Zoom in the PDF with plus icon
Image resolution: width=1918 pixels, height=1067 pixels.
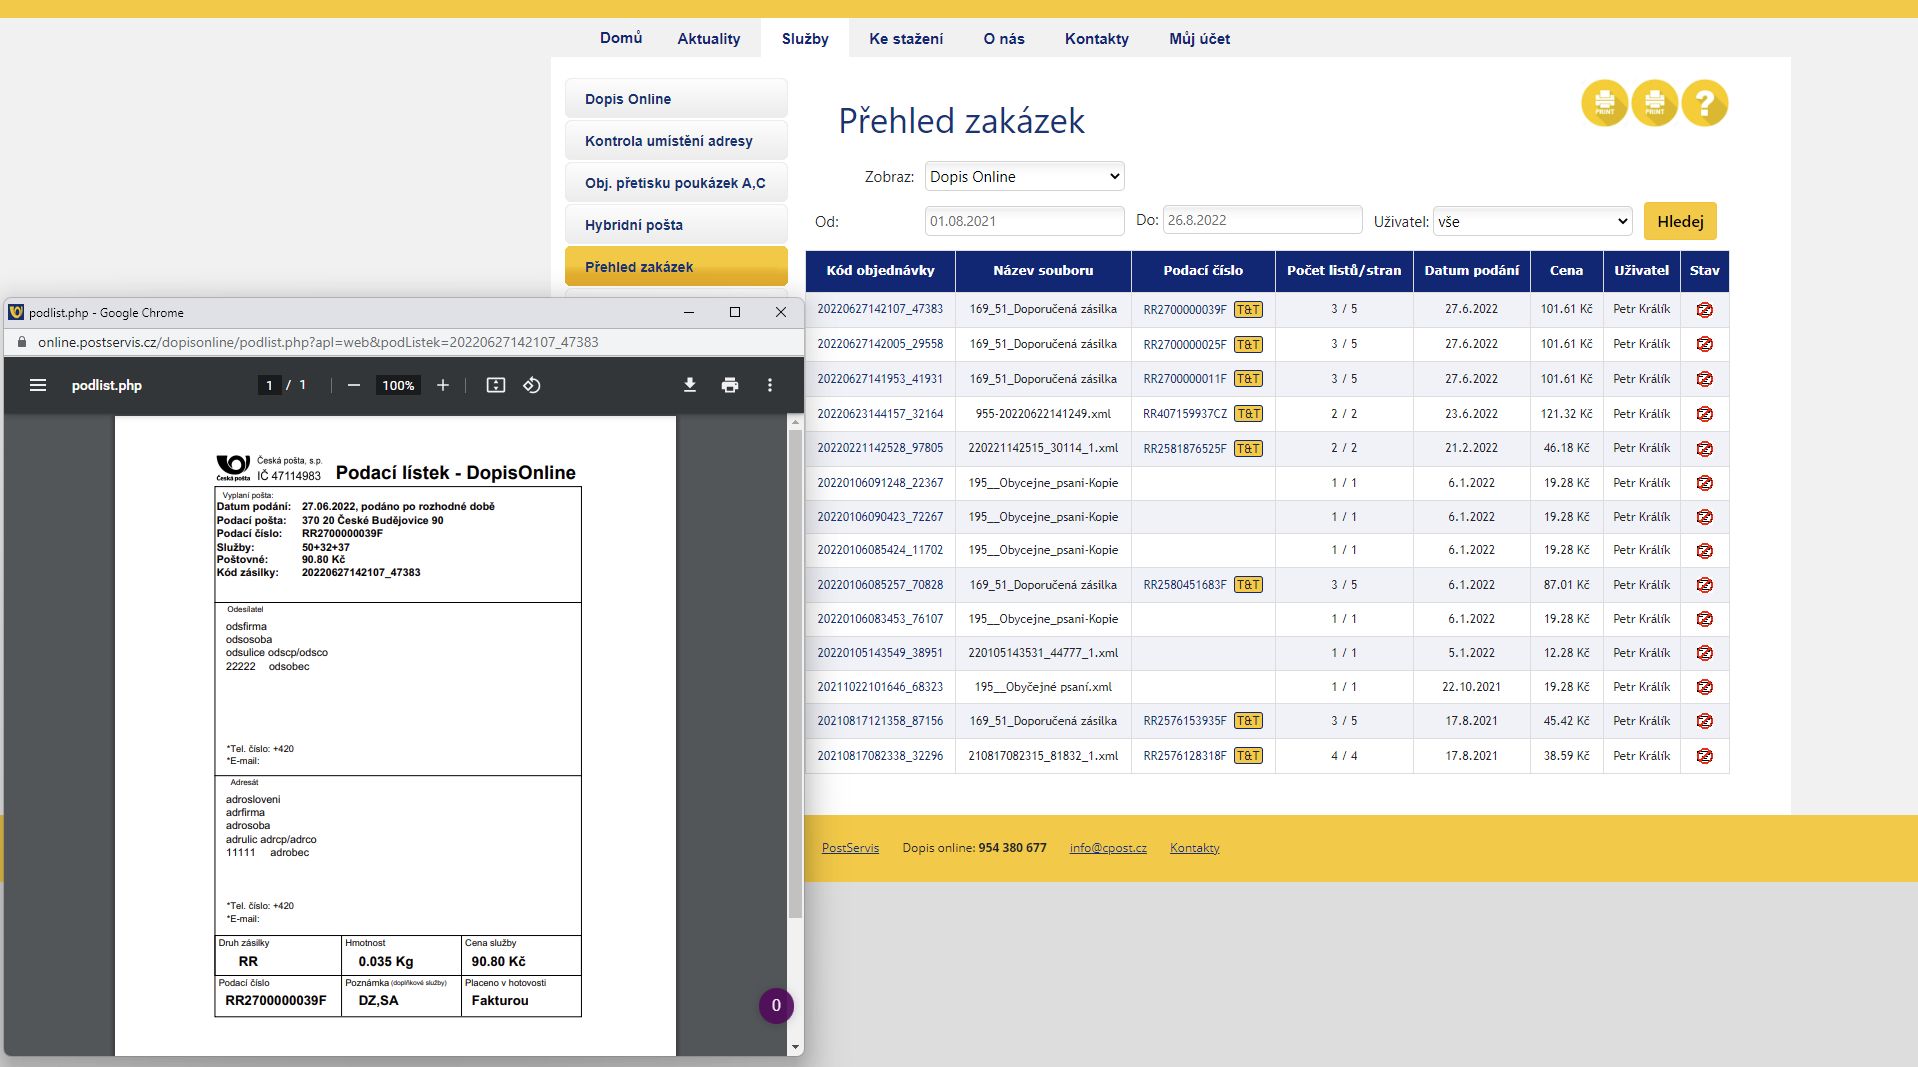pyautogui.click(x=443, y=385)
